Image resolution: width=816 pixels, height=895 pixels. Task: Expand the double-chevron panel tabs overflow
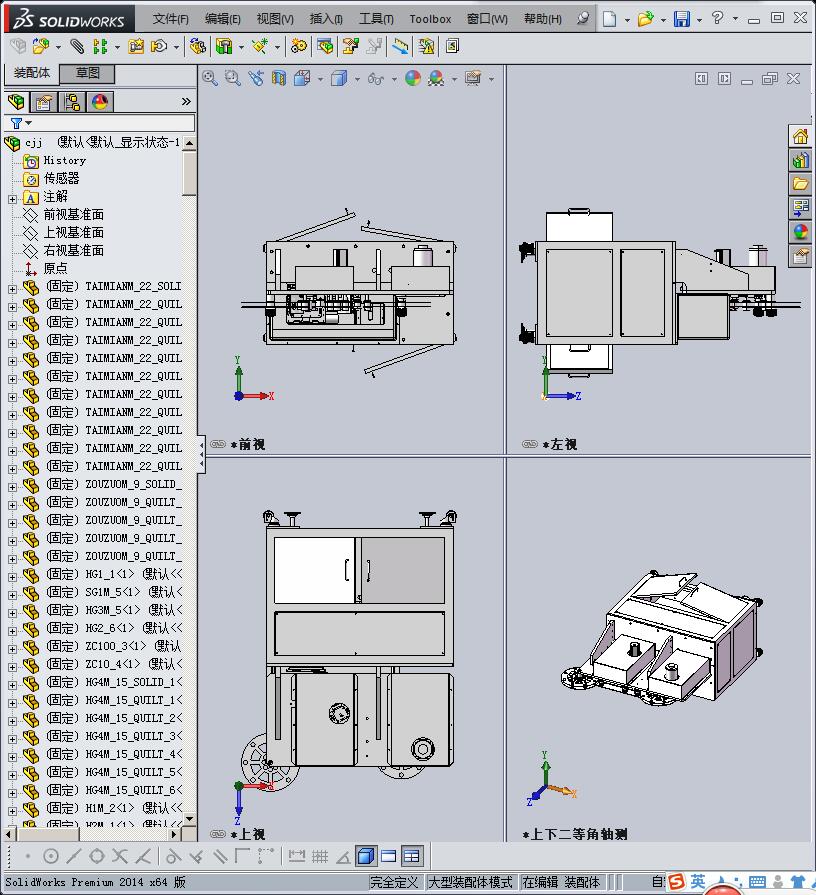(x=186, y=102)
